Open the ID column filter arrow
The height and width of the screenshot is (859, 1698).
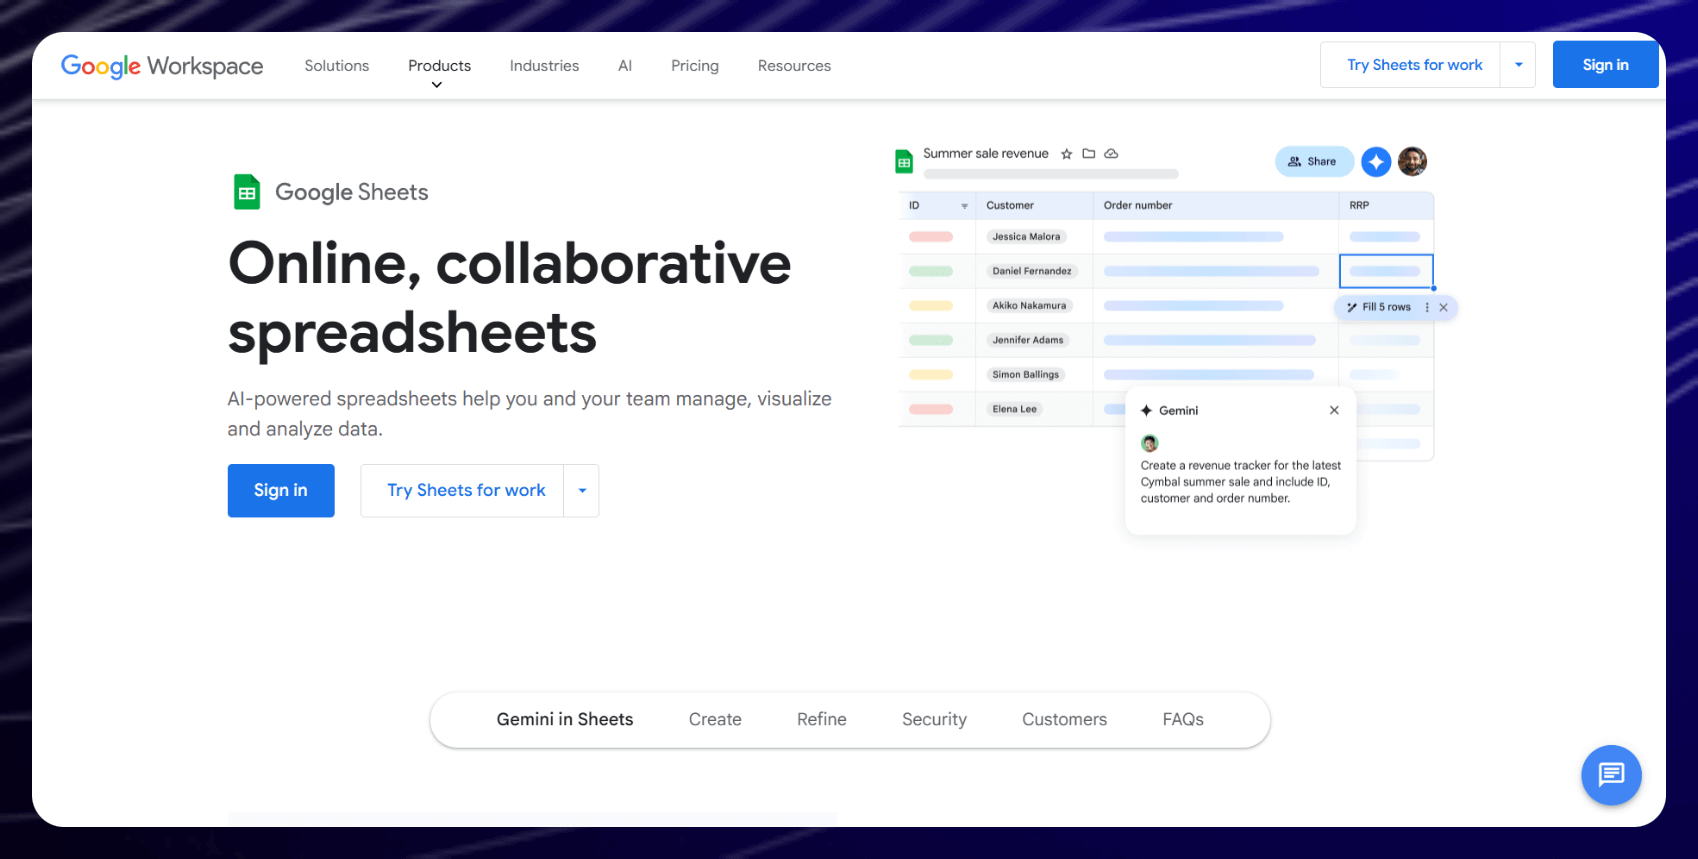point(964,206)
